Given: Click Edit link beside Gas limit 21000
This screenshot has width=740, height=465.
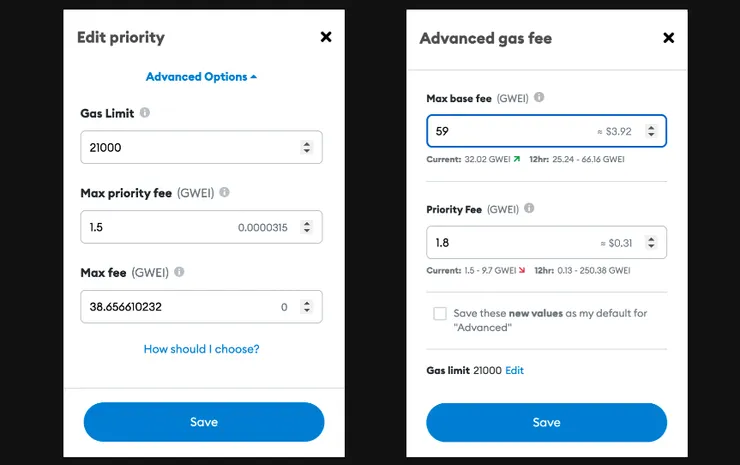Looking at the screenshot, I should [514, 370].
